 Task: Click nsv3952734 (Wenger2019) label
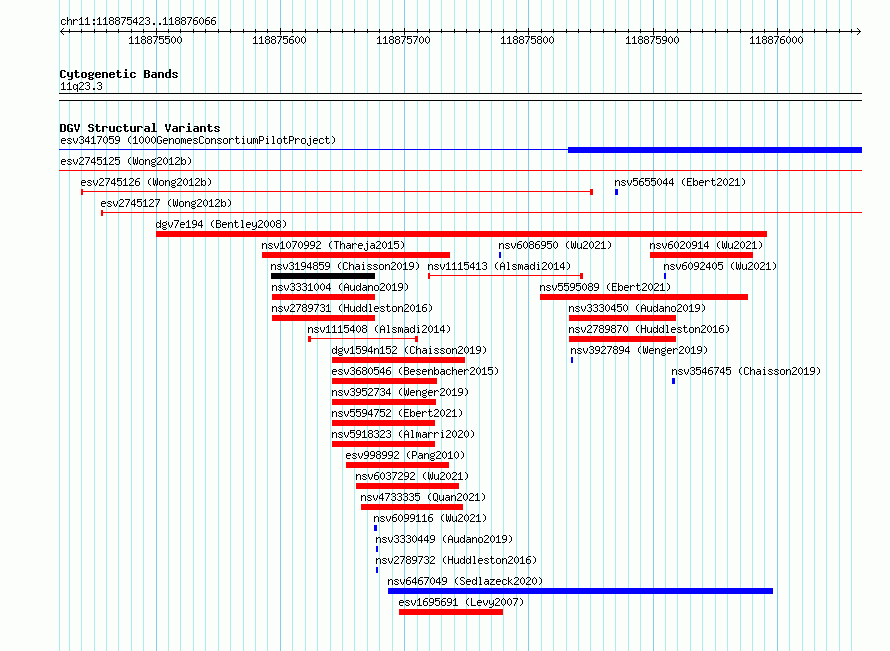click(x=400, y=392)
